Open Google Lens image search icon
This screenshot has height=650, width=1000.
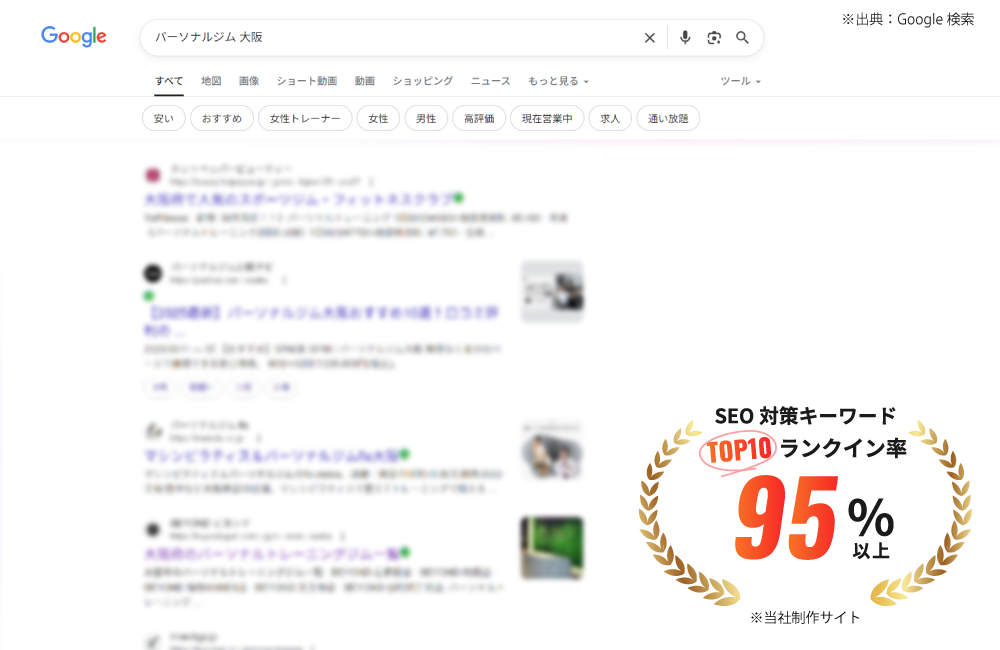click(714, 38)
